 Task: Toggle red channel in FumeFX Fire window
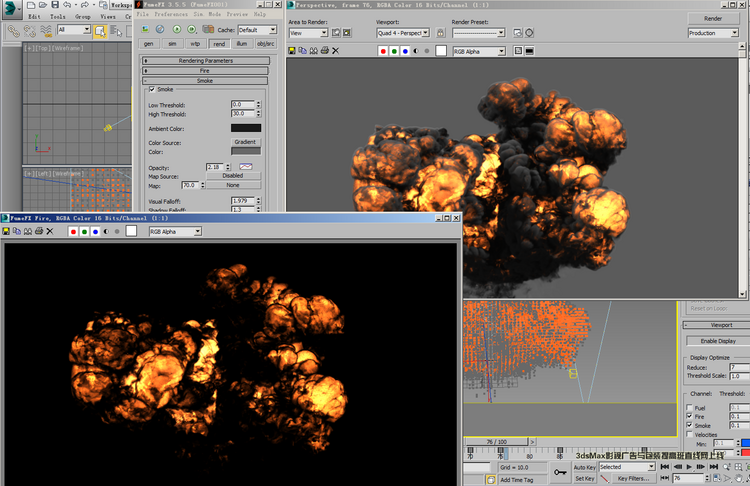73,232
